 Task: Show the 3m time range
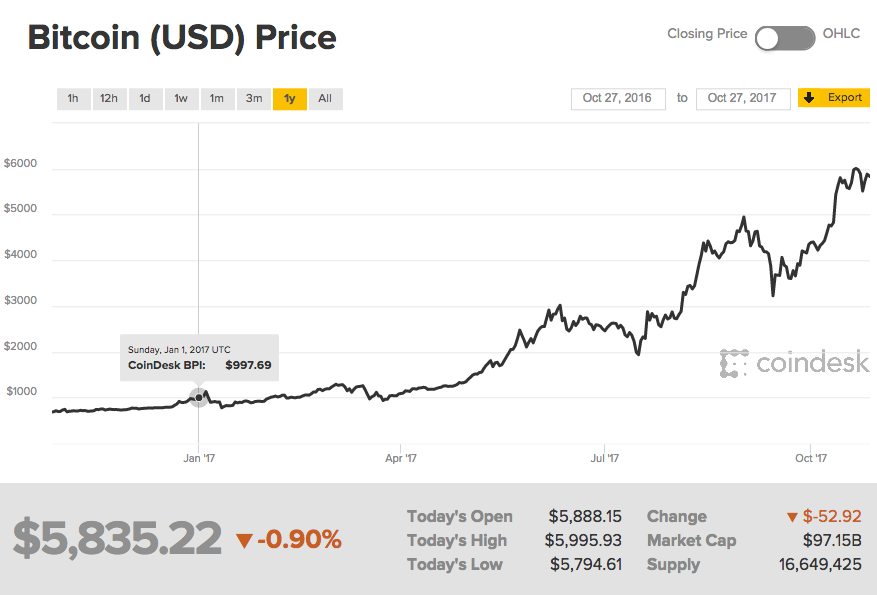click(x=254, y=98)
